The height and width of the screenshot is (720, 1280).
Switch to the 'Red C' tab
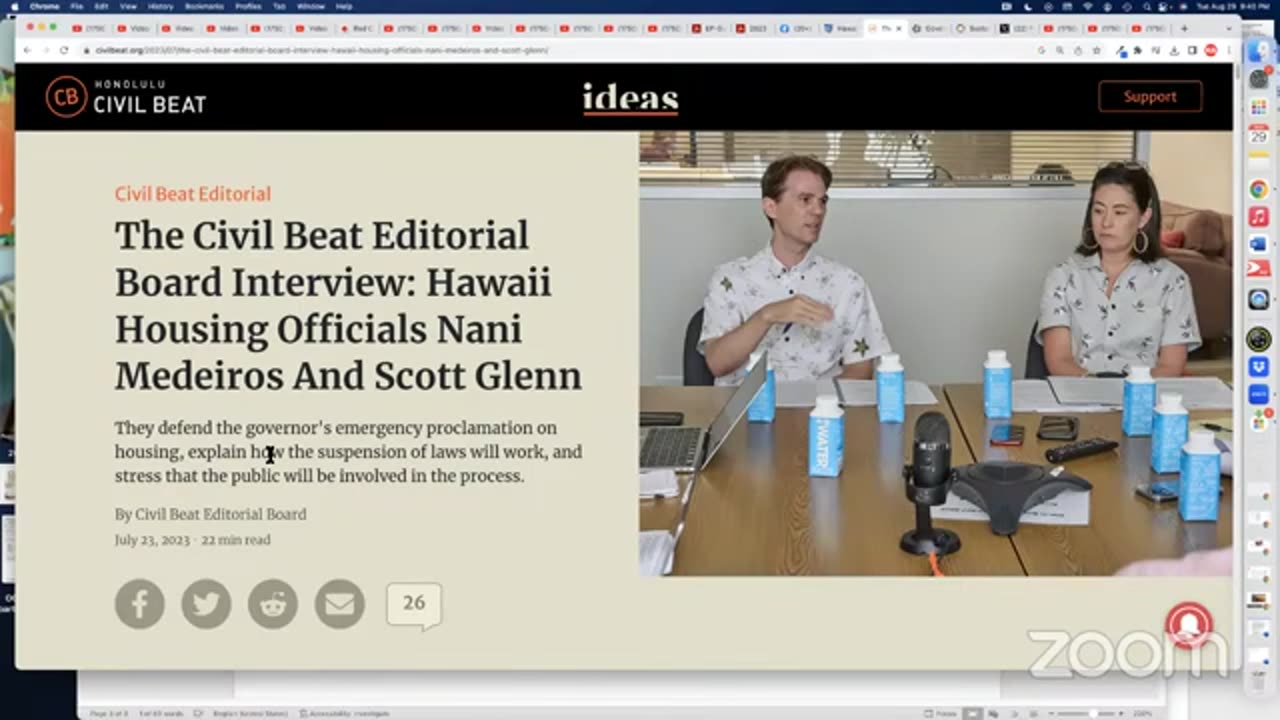coord(356,28)
